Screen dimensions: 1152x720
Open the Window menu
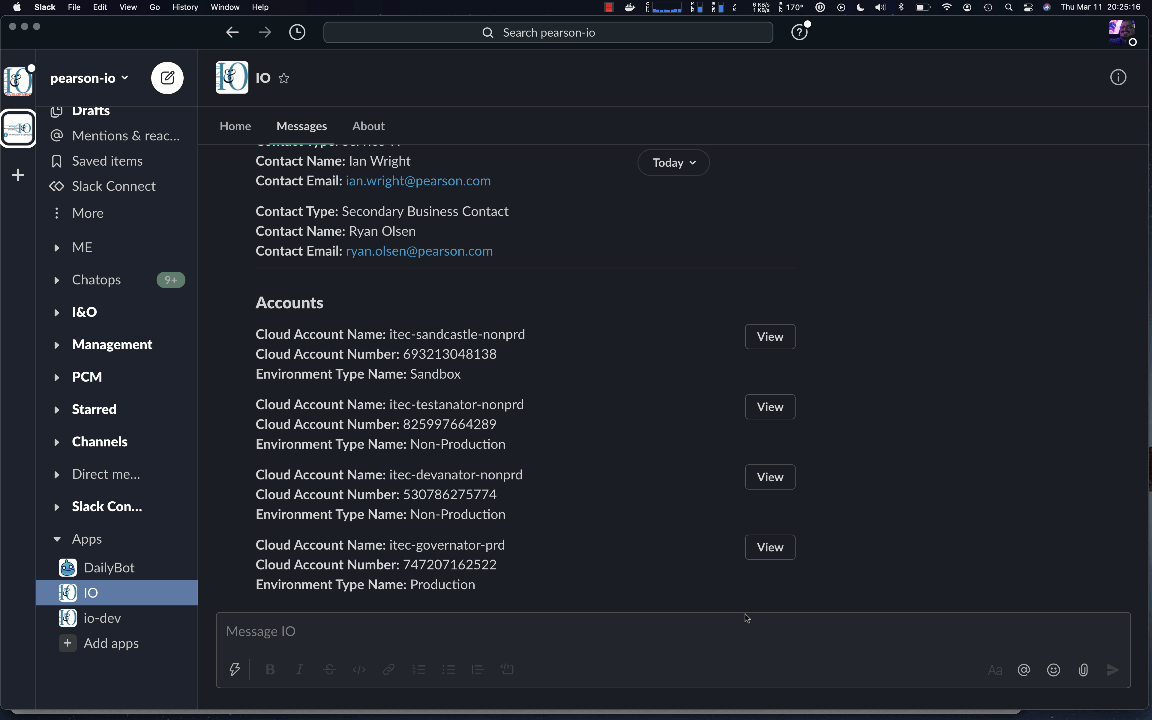pos(225,7)
